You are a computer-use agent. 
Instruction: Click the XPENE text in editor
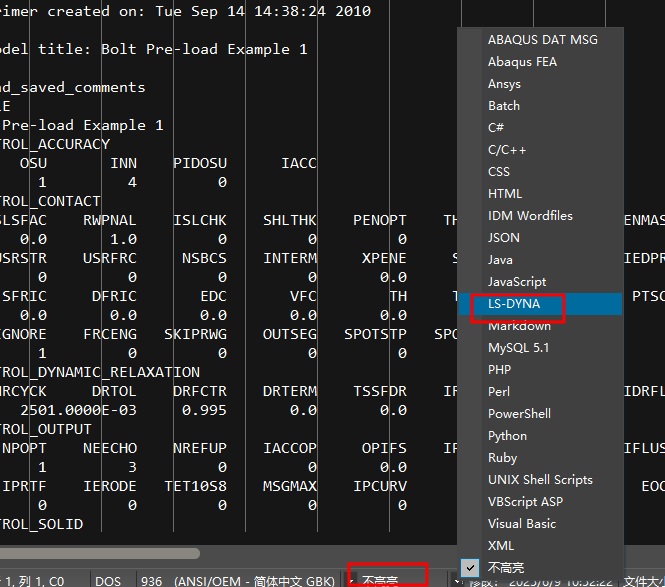384,258
